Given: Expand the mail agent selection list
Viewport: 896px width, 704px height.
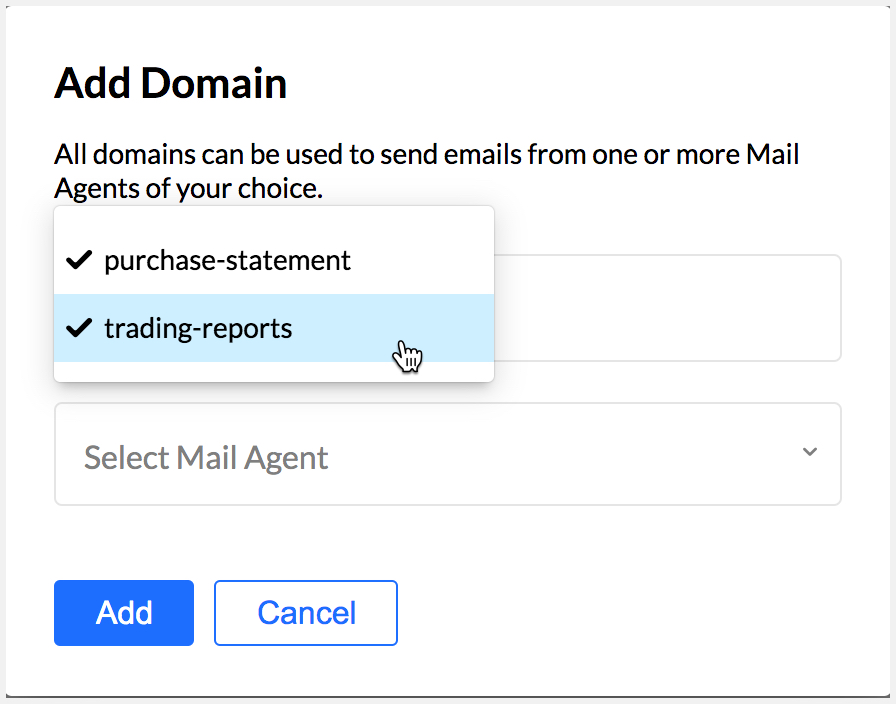Looking at the screenshot, I should point(447,452).
